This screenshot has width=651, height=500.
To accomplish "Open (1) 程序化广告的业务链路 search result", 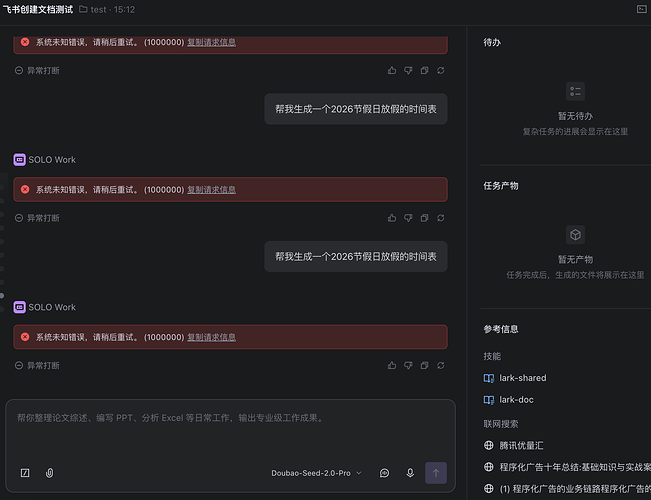I will [575, 489].
